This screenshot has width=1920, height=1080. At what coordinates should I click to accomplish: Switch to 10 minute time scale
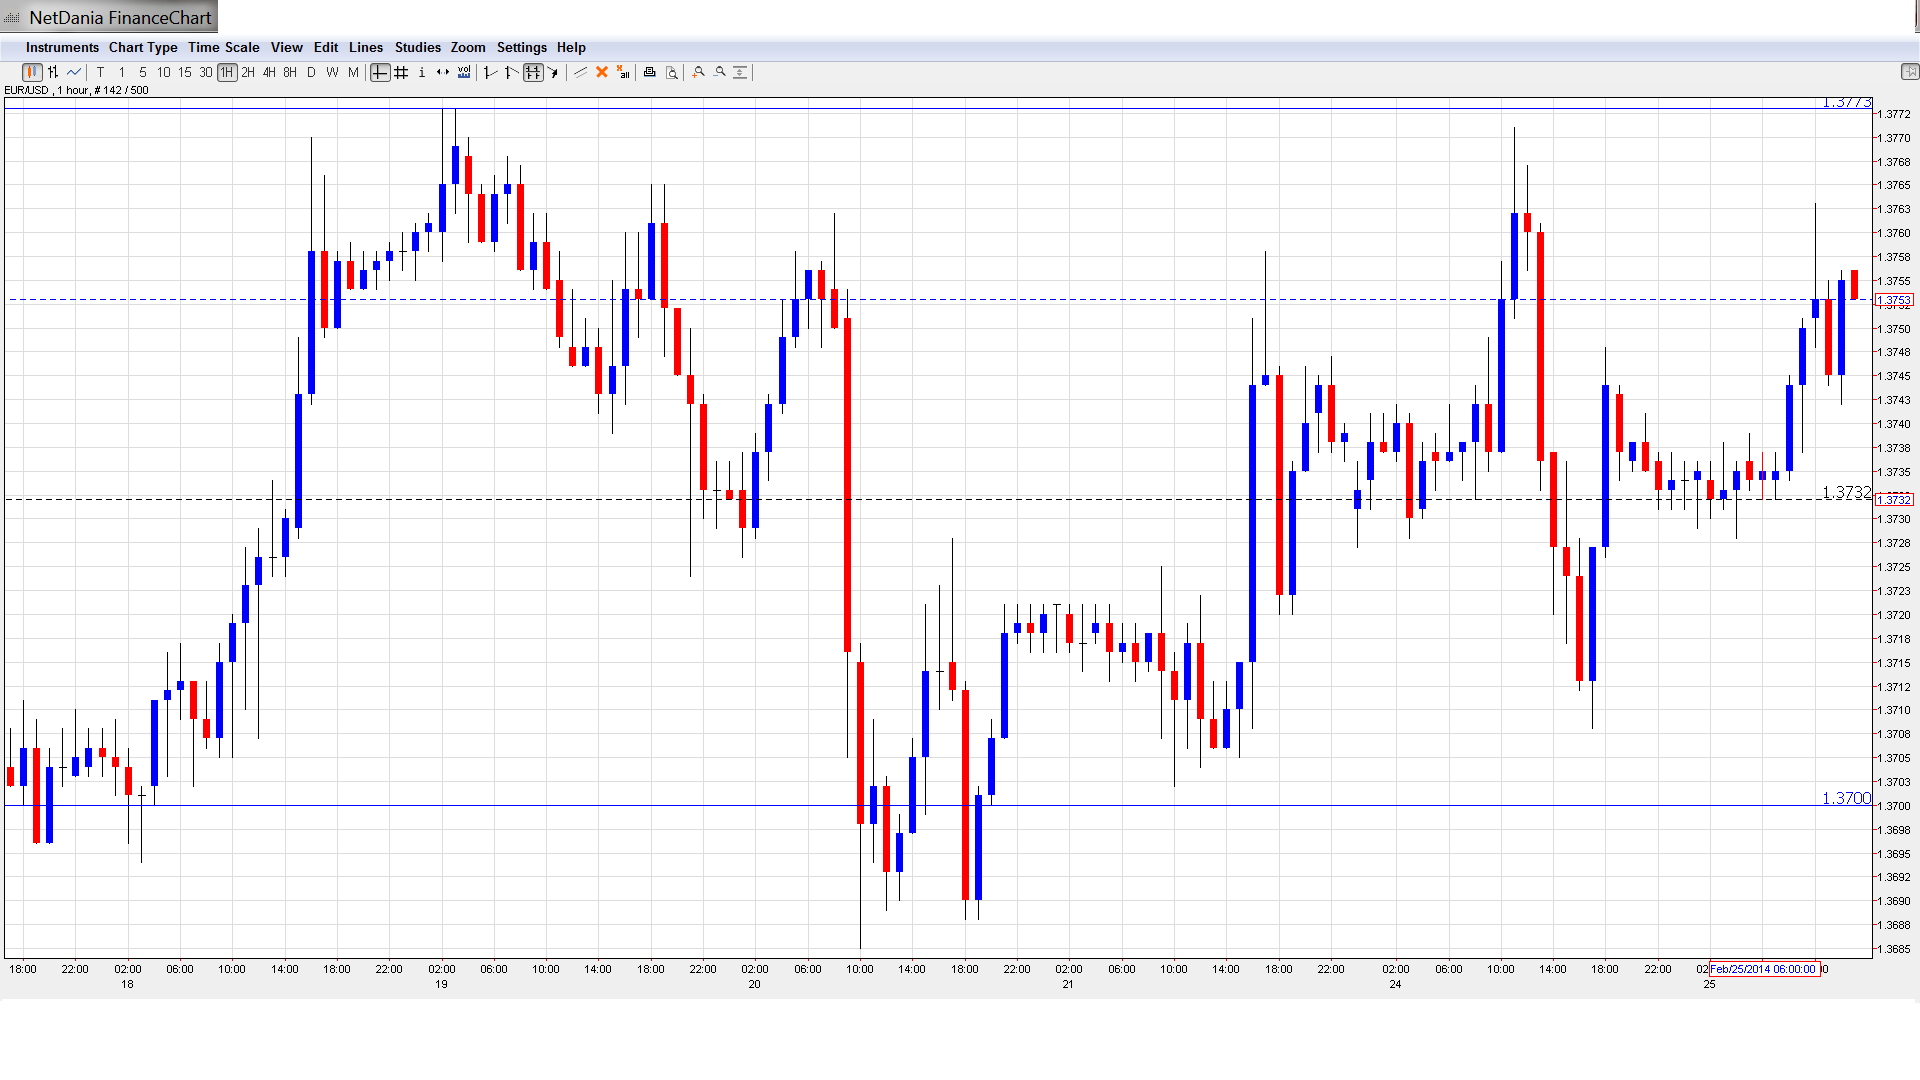(x=163, y=72)
